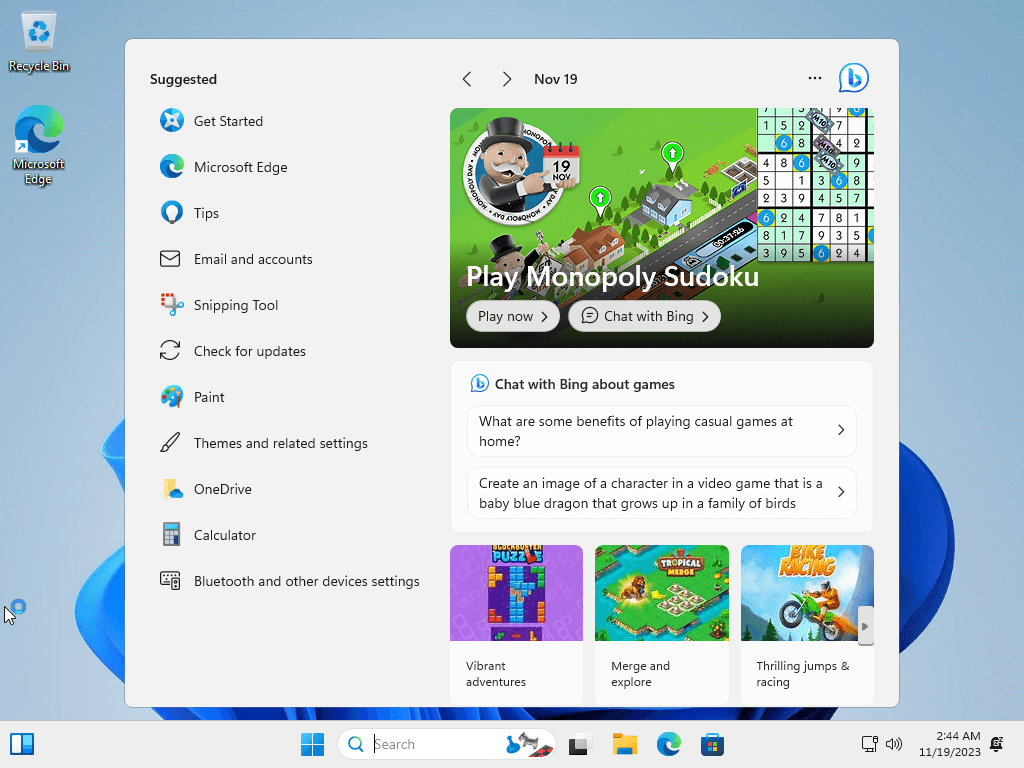Ask about benefits of playing casual games

click(662, 431)
